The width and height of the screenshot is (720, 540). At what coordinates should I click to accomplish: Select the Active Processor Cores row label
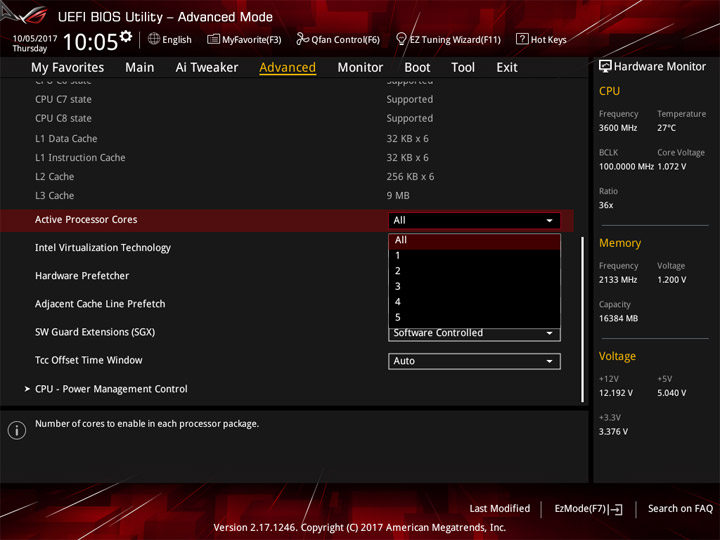click(x=86, y=219)
